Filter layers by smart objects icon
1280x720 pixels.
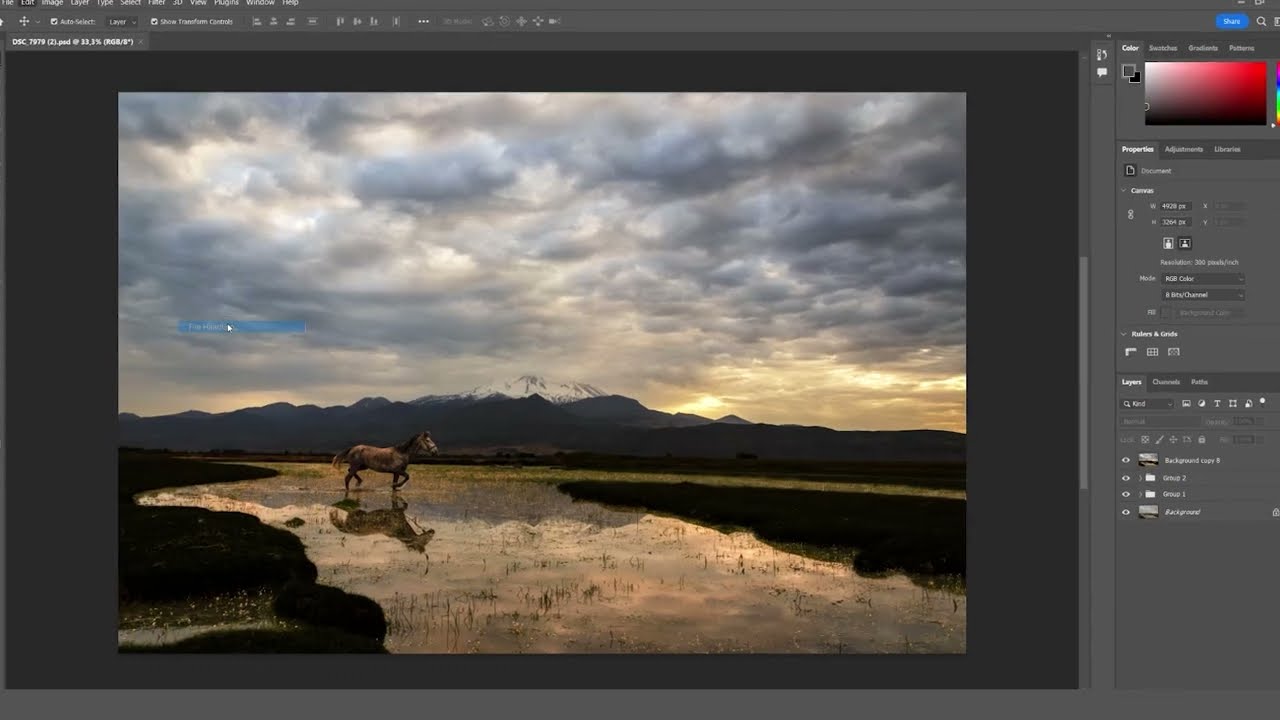[1248, 403]
